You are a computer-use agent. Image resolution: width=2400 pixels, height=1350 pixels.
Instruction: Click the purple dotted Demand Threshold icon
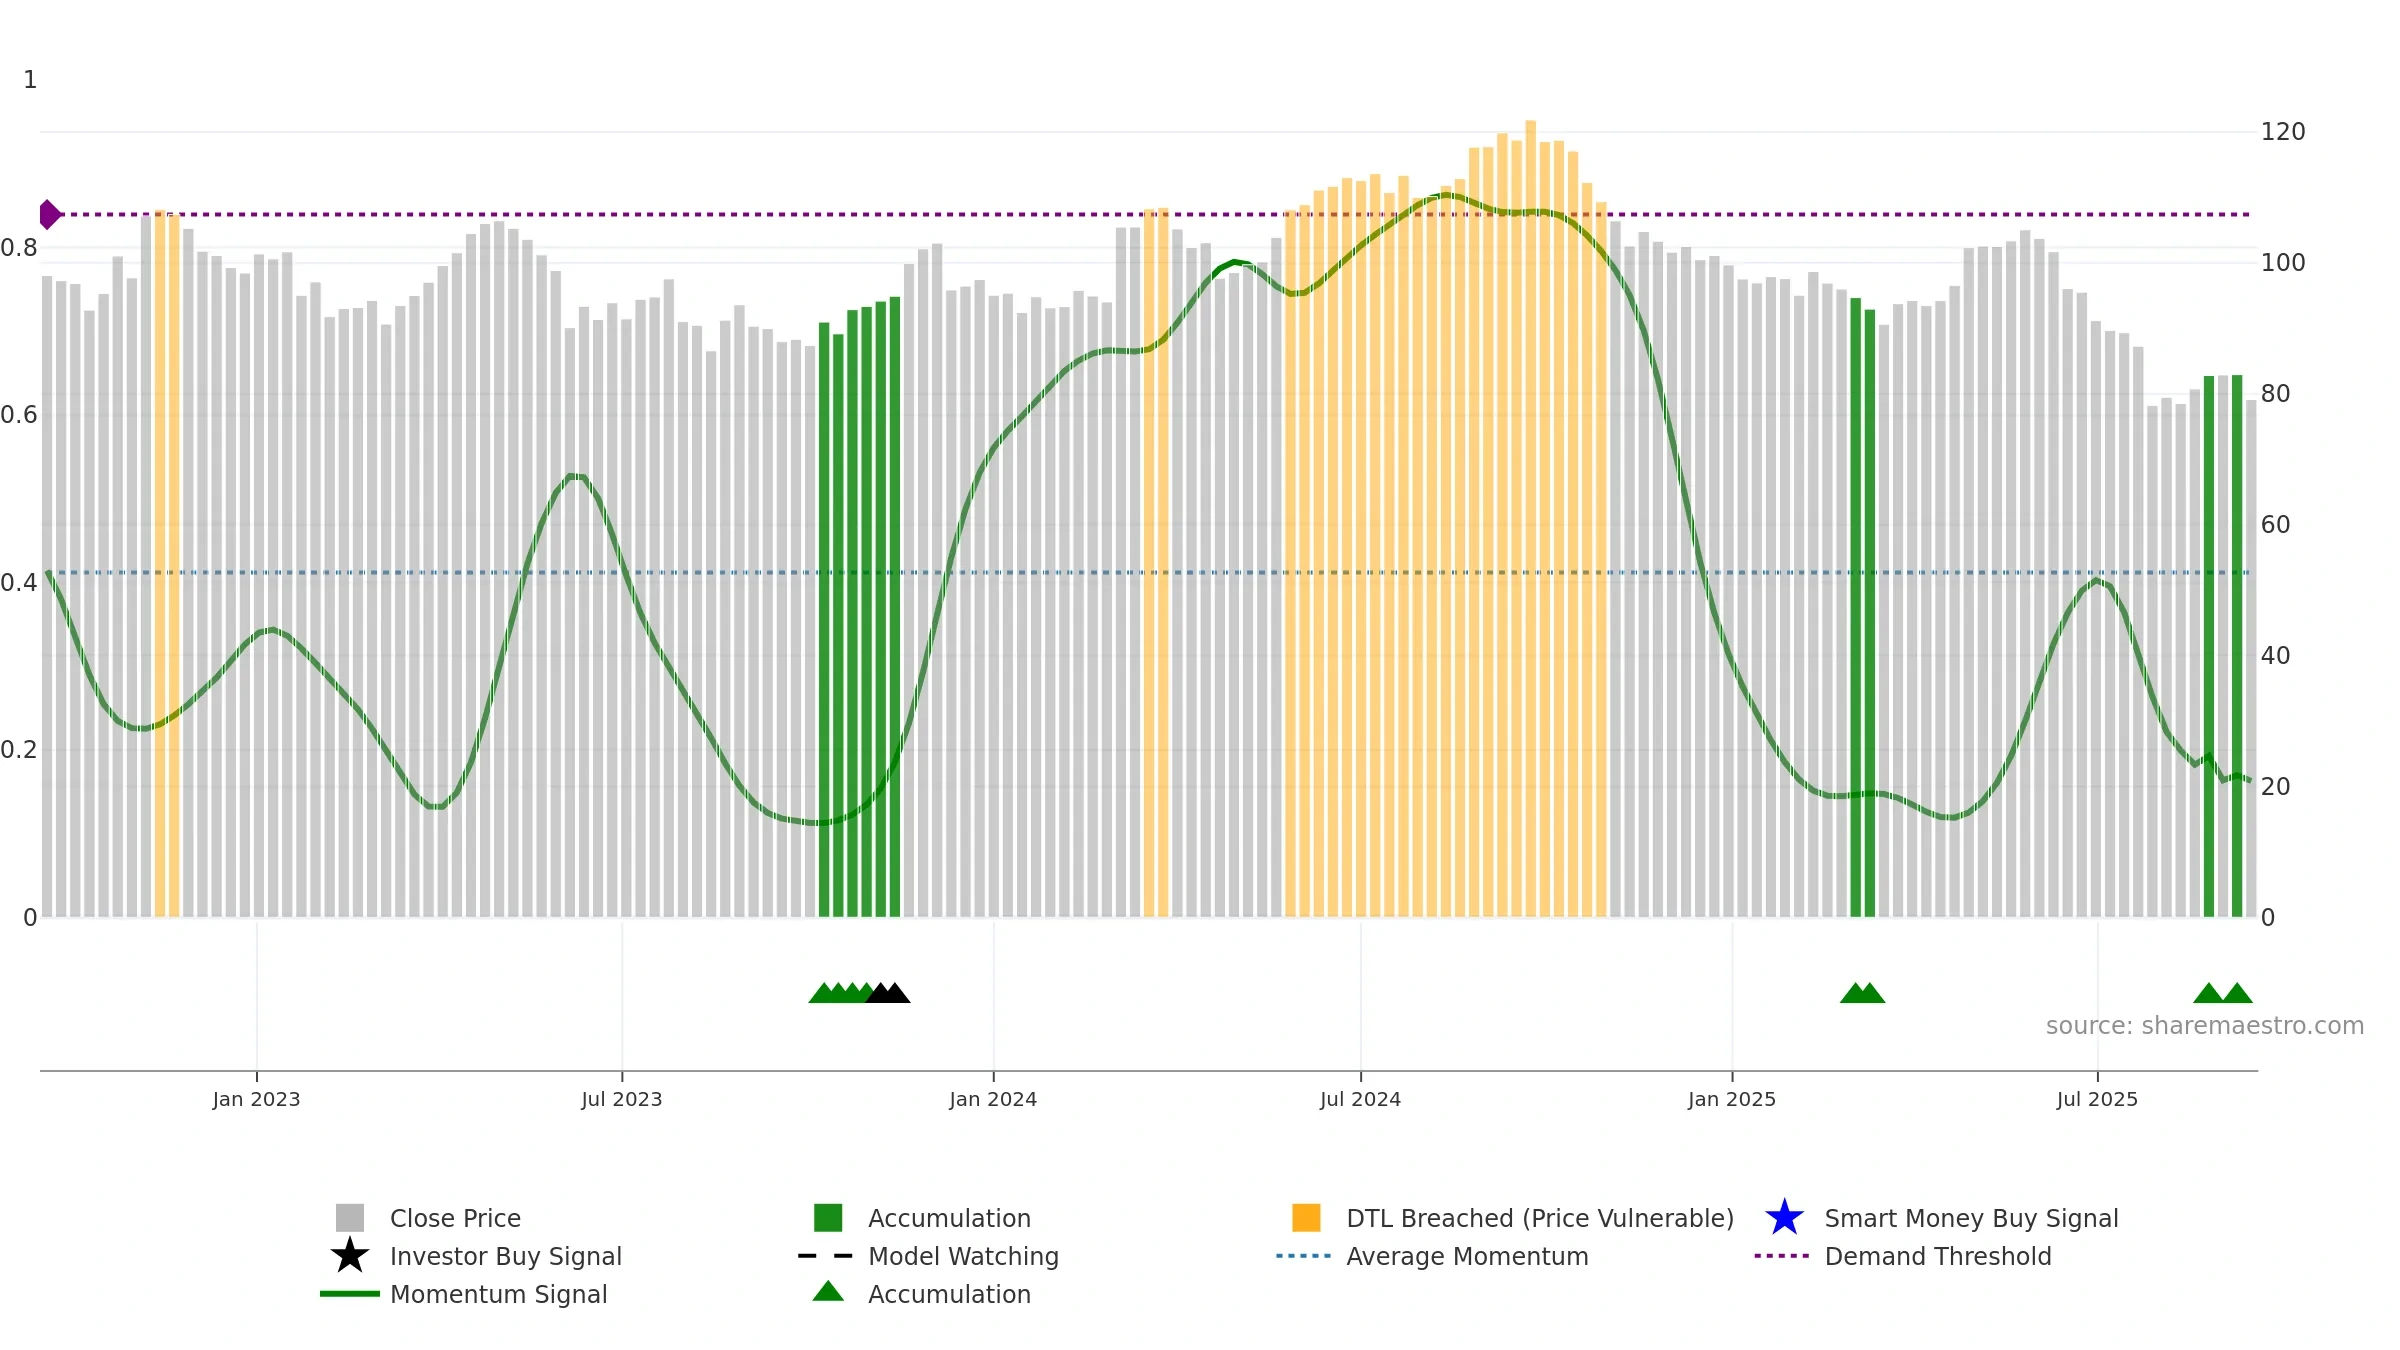[1781, 1256]
